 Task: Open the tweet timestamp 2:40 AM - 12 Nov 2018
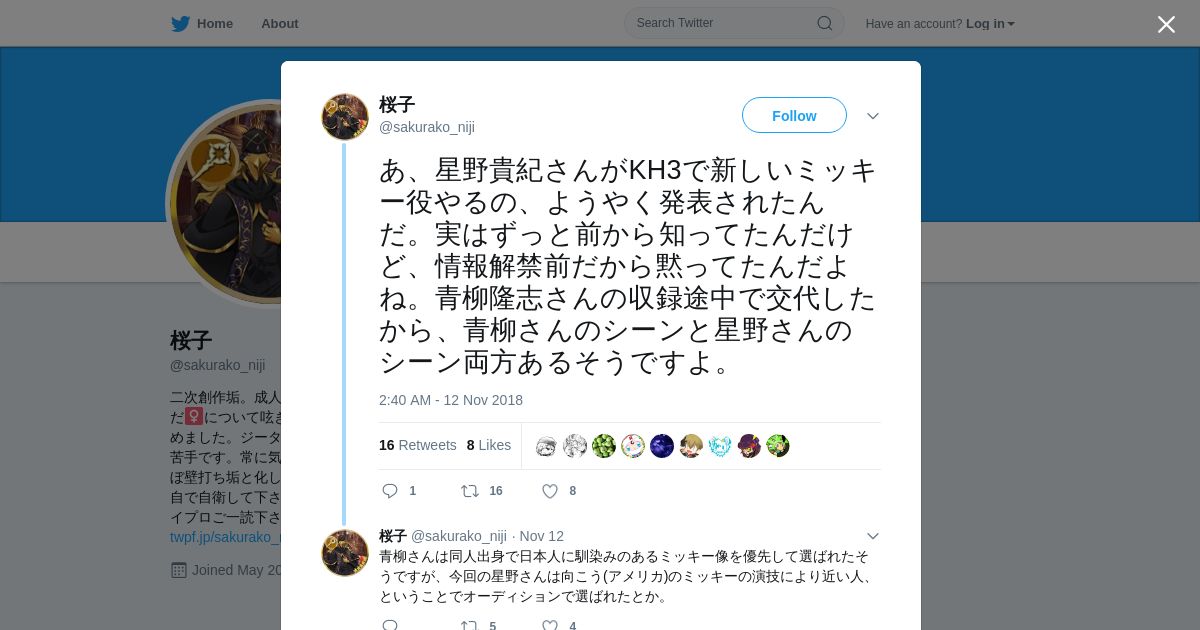coord(451,400)
